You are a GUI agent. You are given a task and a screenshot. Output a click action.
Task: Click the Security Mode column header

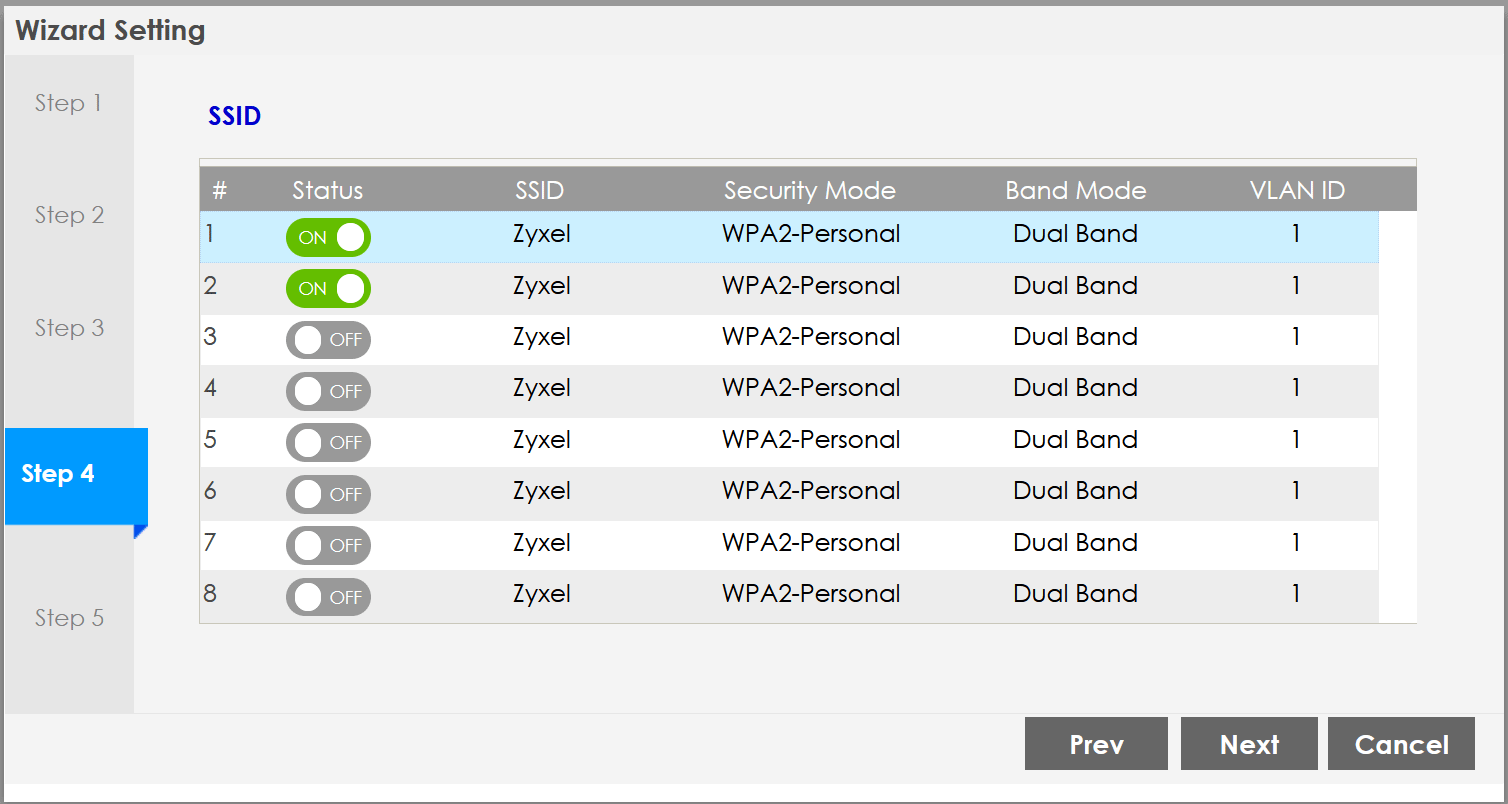(x=810, y=190)
